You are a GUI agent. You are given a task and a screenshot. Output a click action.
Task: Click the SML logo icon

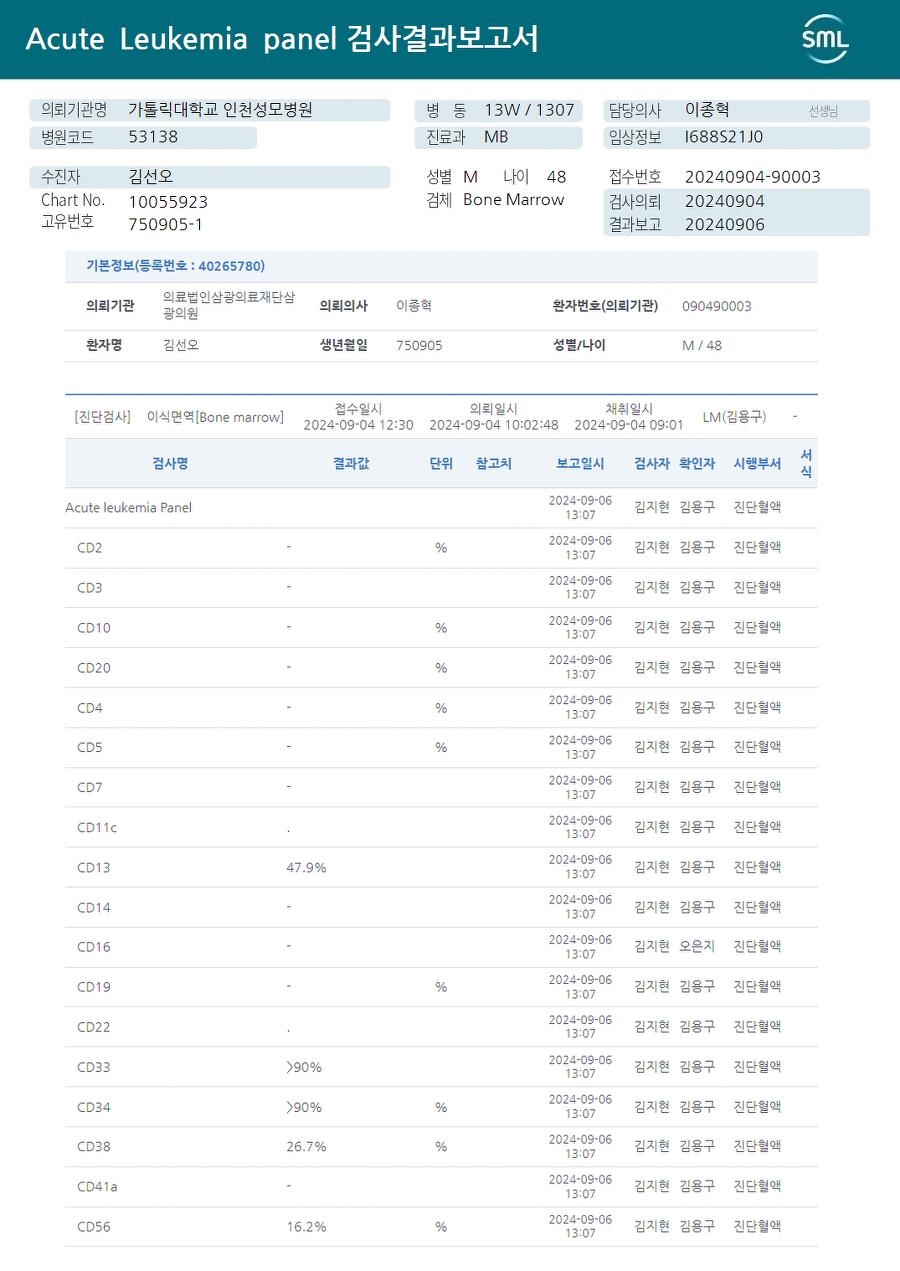point(825,39)
